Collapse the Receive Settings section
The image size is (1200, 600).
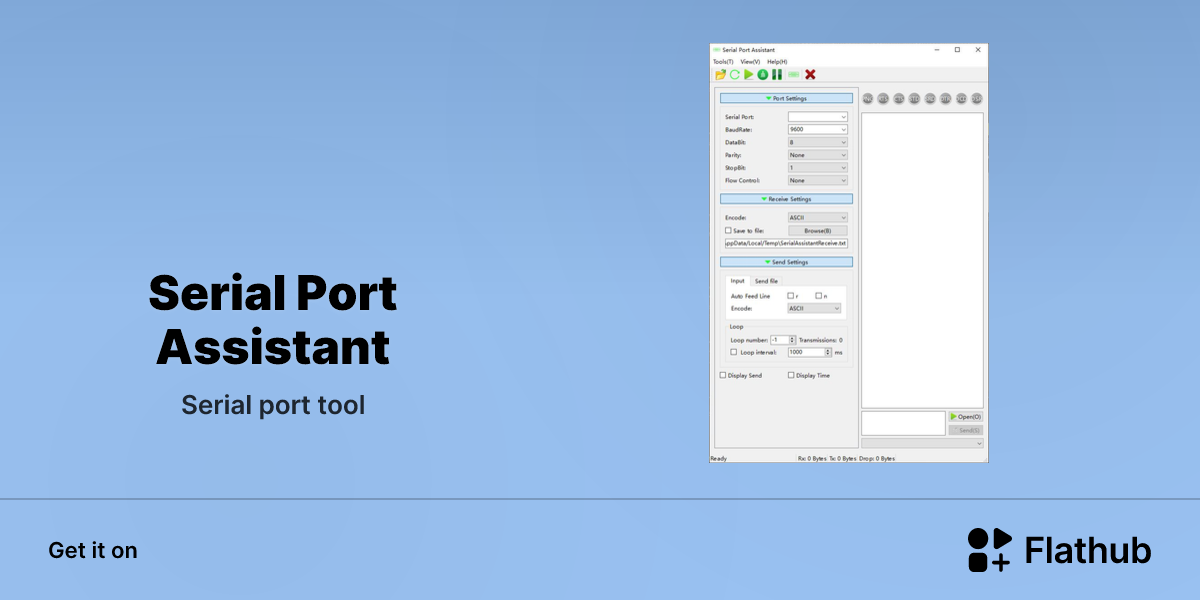click(787, 199)
